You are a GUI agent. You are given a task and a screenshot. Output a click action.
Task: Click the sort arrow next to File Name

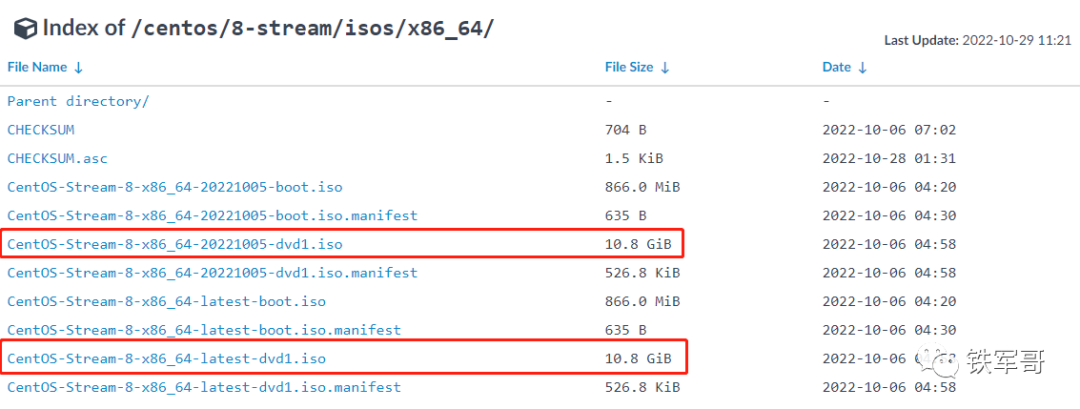click(x=78, y=68)
